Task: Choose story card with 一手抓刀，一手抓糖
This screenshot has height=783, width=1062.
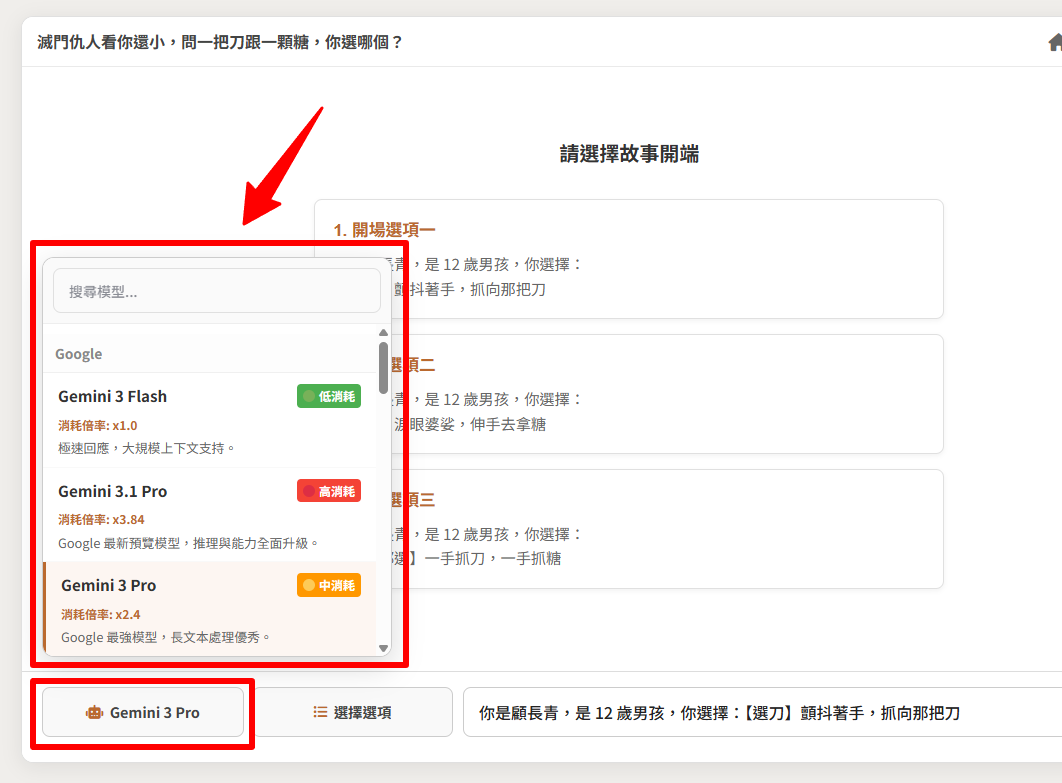Action: pyautogui.click(x=629, y=529)
